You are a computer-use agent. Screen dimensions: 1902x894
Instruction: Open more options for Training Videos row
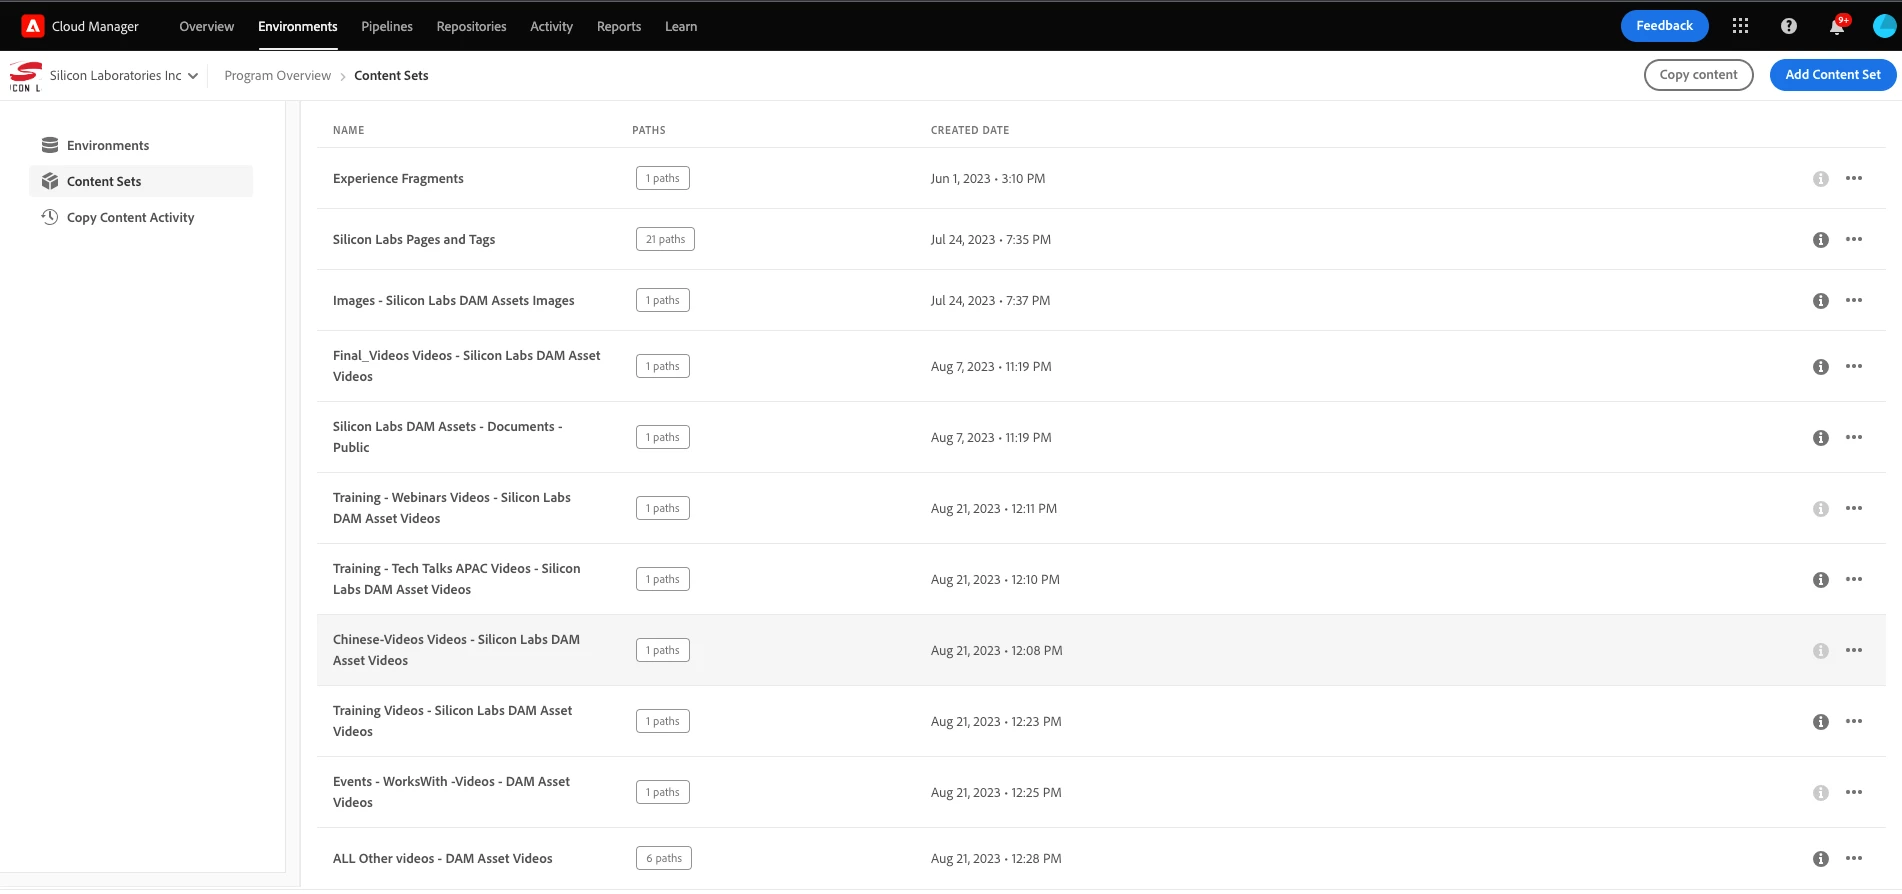point(1854,721)
